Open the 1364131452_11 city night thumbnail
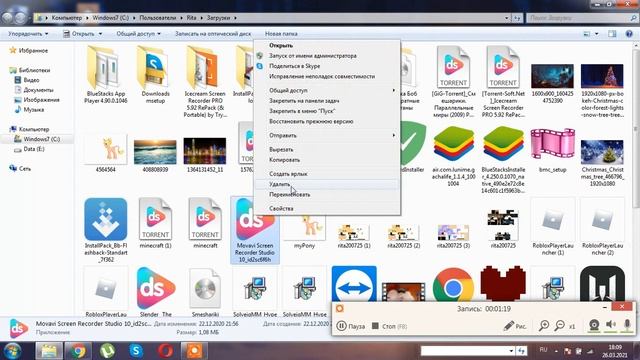 205,151
